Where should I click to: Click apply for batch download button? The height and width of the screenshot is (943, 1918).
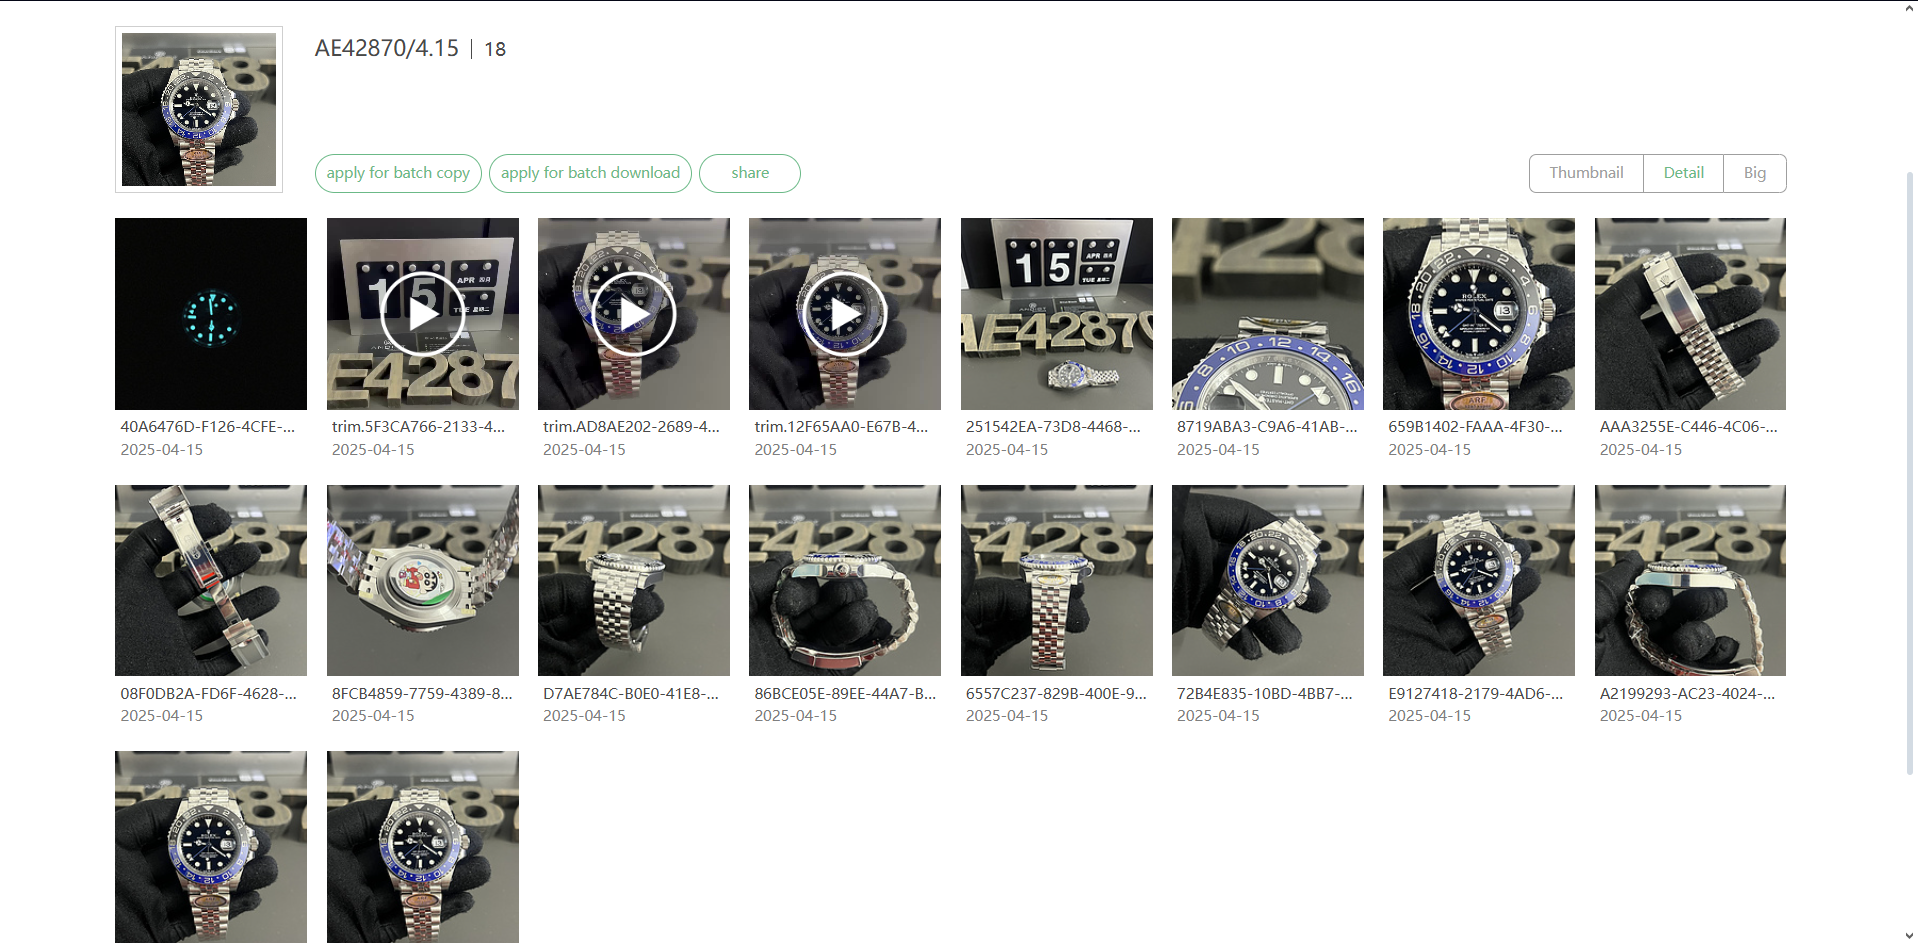click(590, 173)
